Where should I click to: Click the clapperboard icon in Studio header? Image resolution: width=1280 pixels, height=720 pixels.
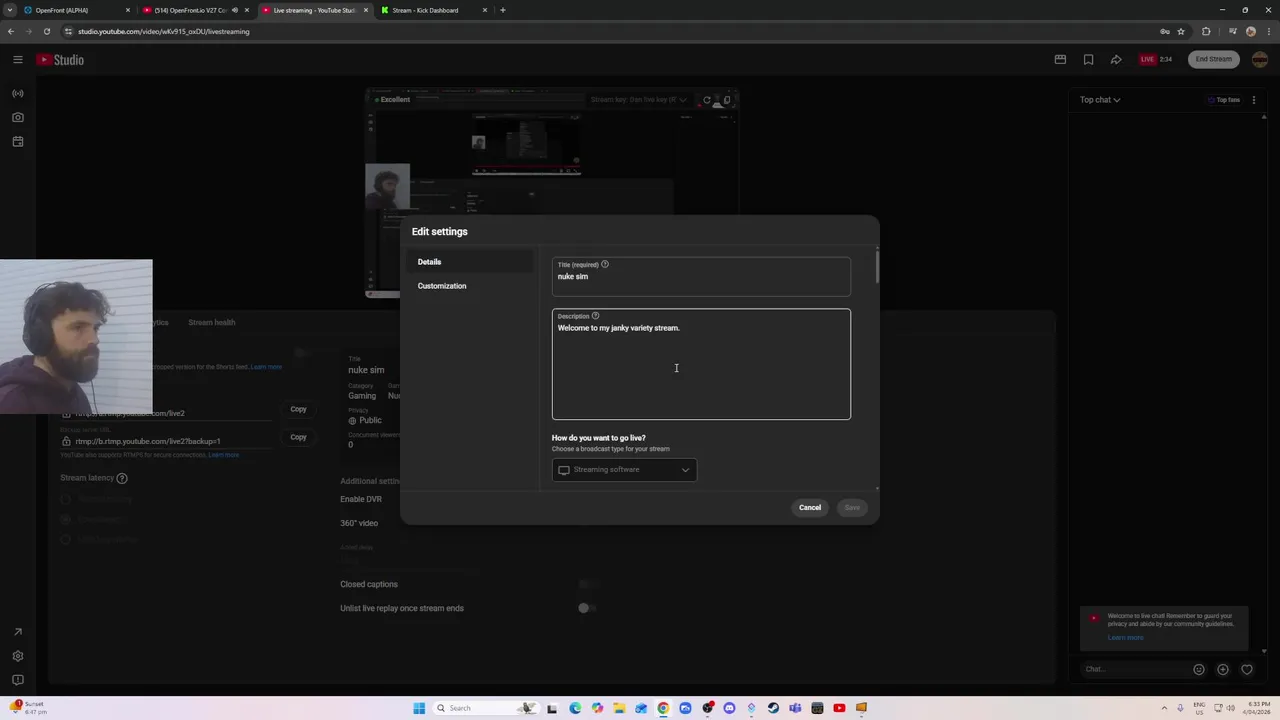[1060, 59]
